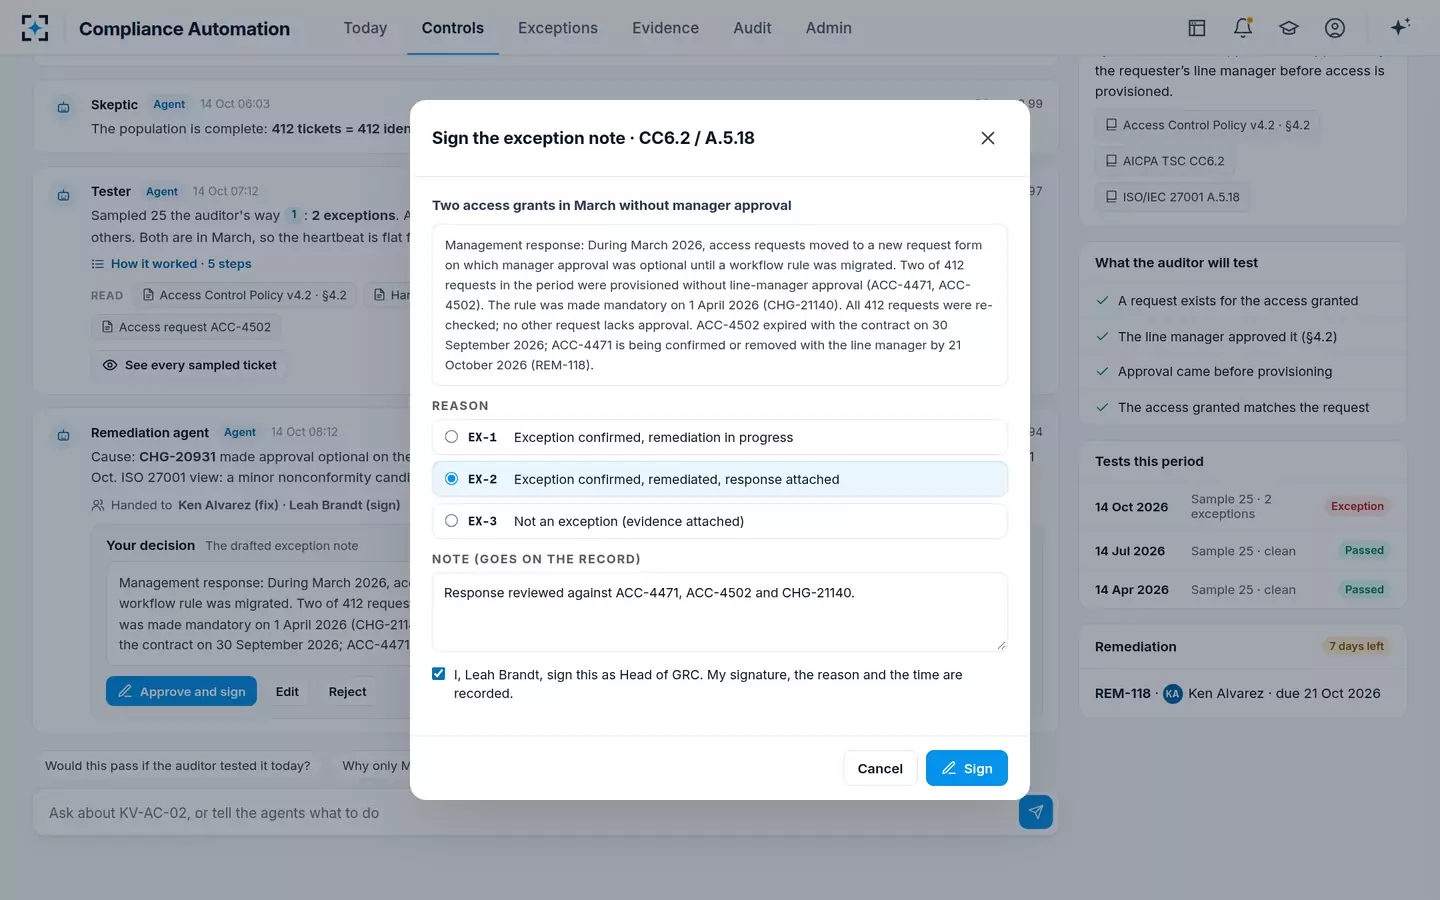Open the sparkle AI assistant icon
The image size is (1440, 900).
[1400, 27]
